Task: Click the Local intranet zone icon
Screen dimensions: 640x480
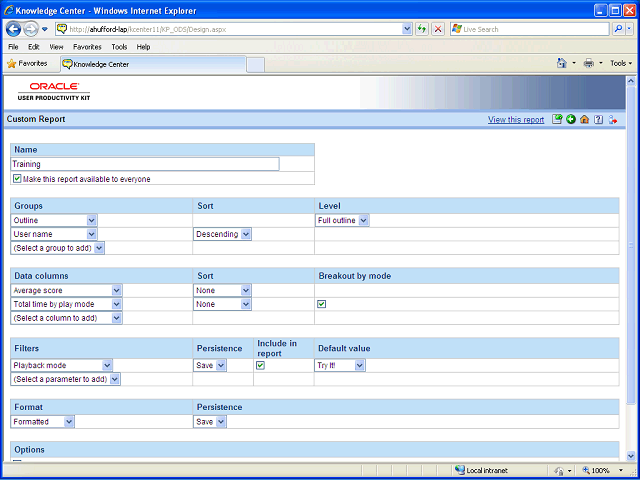Action: tap(460, 470)
